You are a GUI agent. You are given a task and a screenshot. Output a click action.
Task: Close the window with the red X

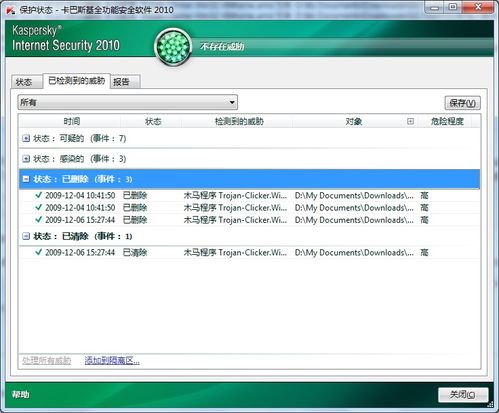(478, 7)
